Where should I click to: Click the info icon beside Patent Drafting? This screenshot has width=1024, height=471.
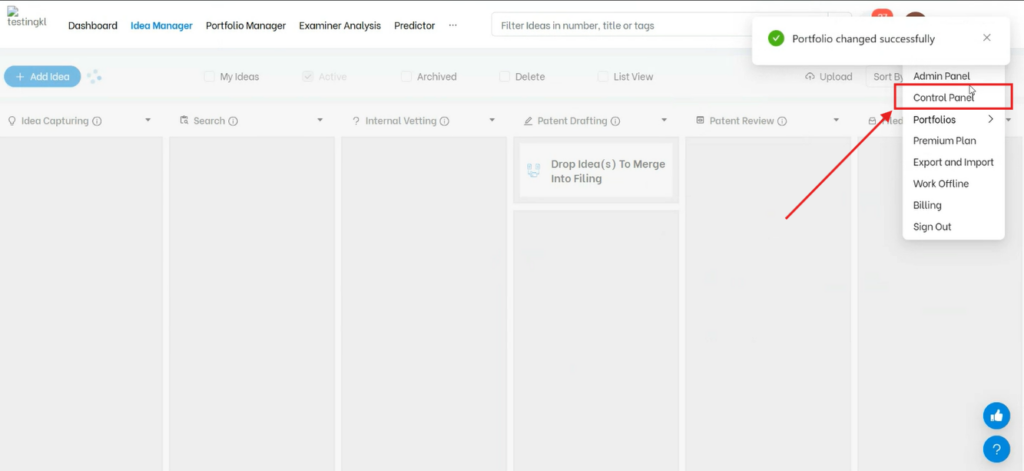point(615,121)
